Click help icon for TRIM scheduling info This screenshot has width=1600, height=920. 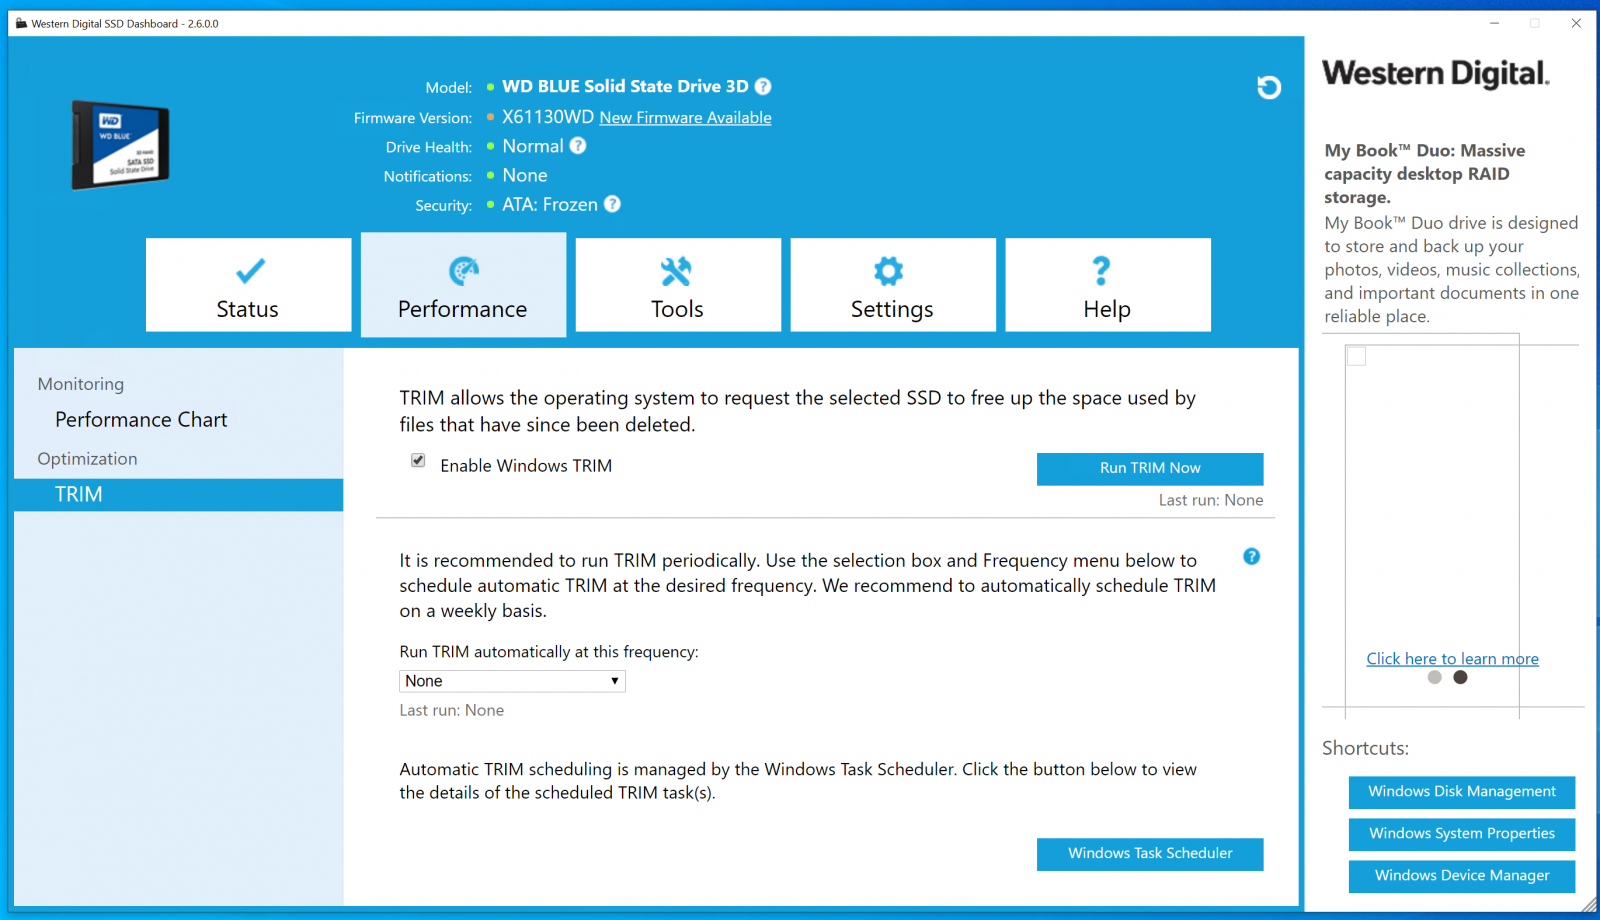1251,557
